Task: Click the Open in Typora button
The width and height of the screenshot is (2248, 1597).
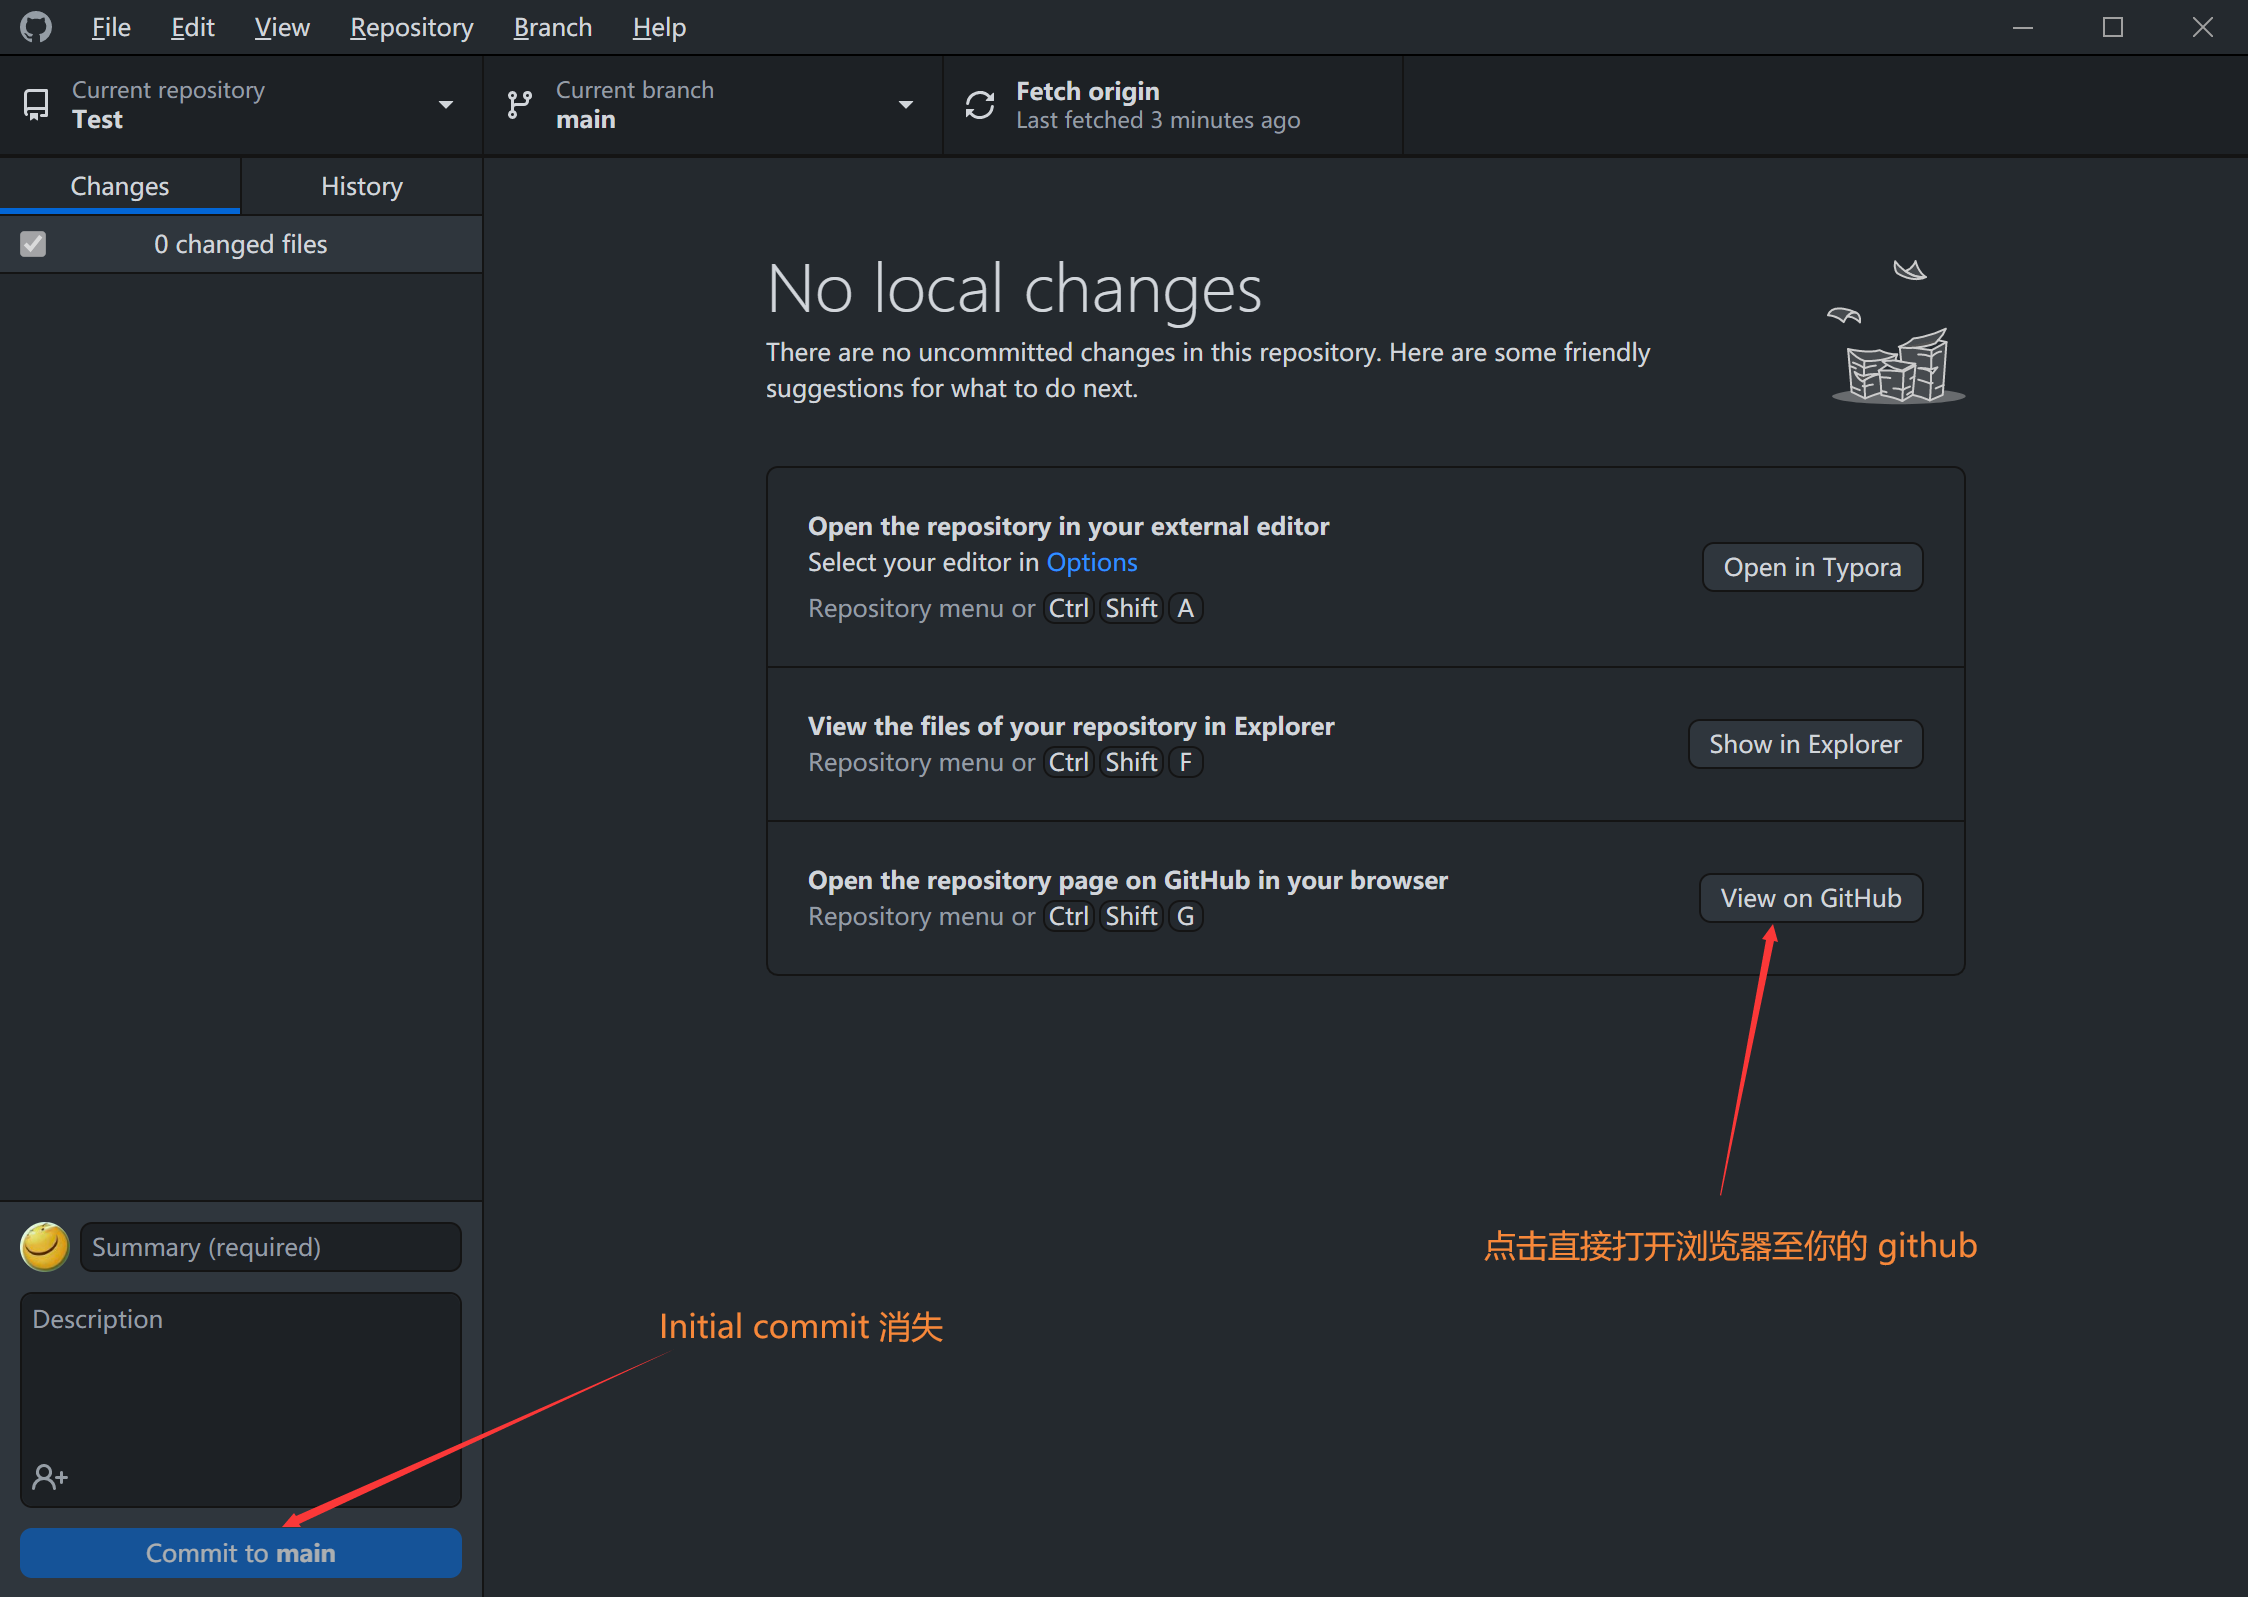Action: pos(1811,567)
